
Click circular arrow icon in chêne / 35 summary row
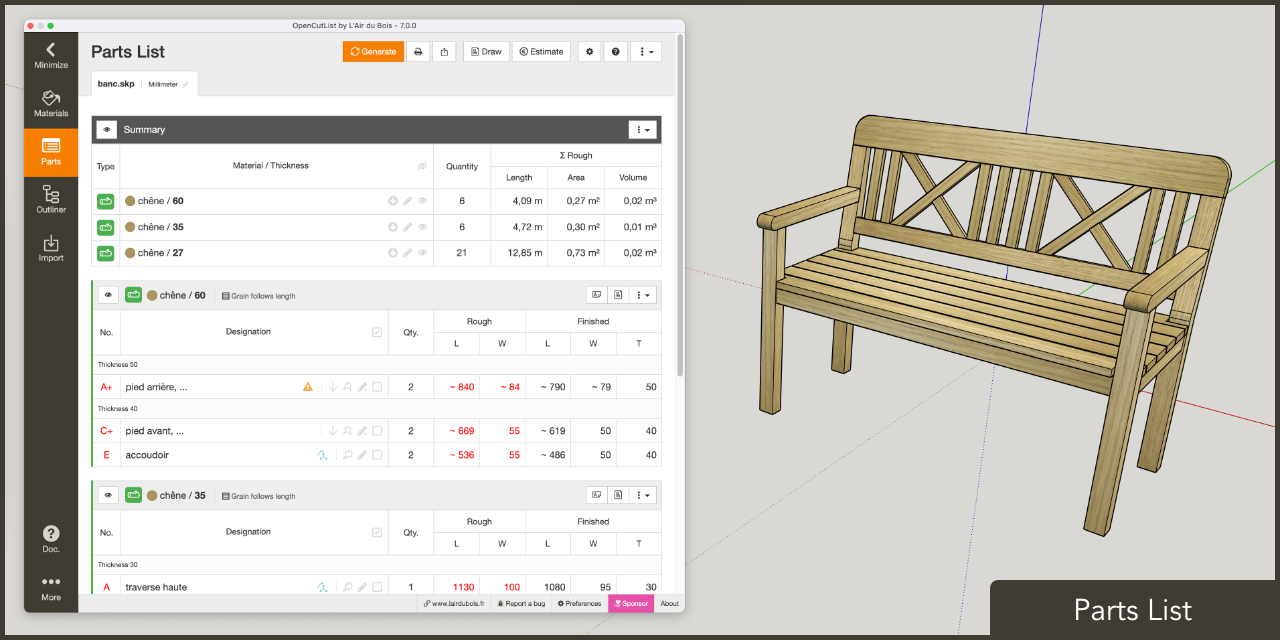[393, 227]
